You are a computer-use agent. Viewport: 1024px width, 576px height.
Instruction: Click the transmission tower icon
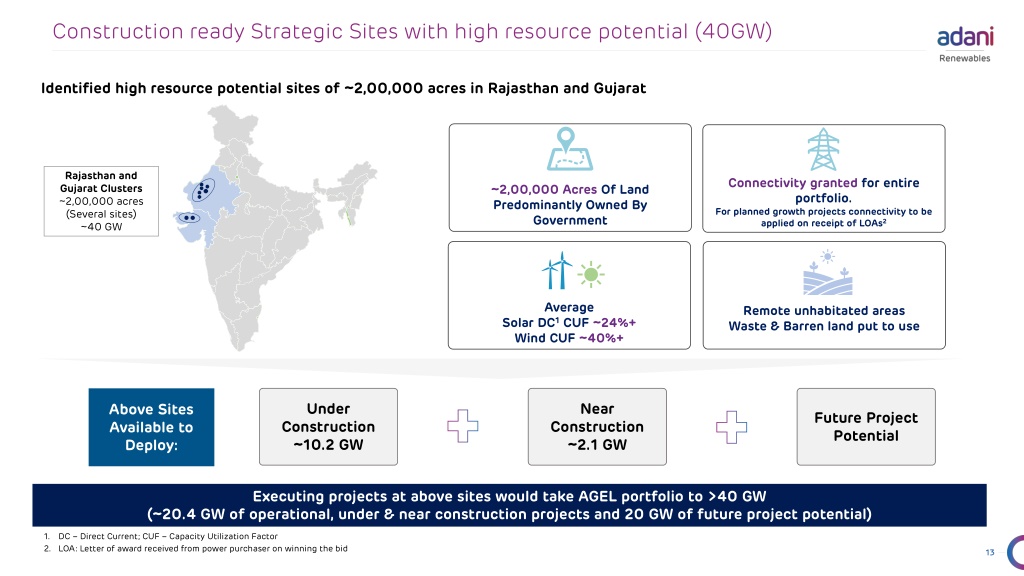[x=823, y=149]
